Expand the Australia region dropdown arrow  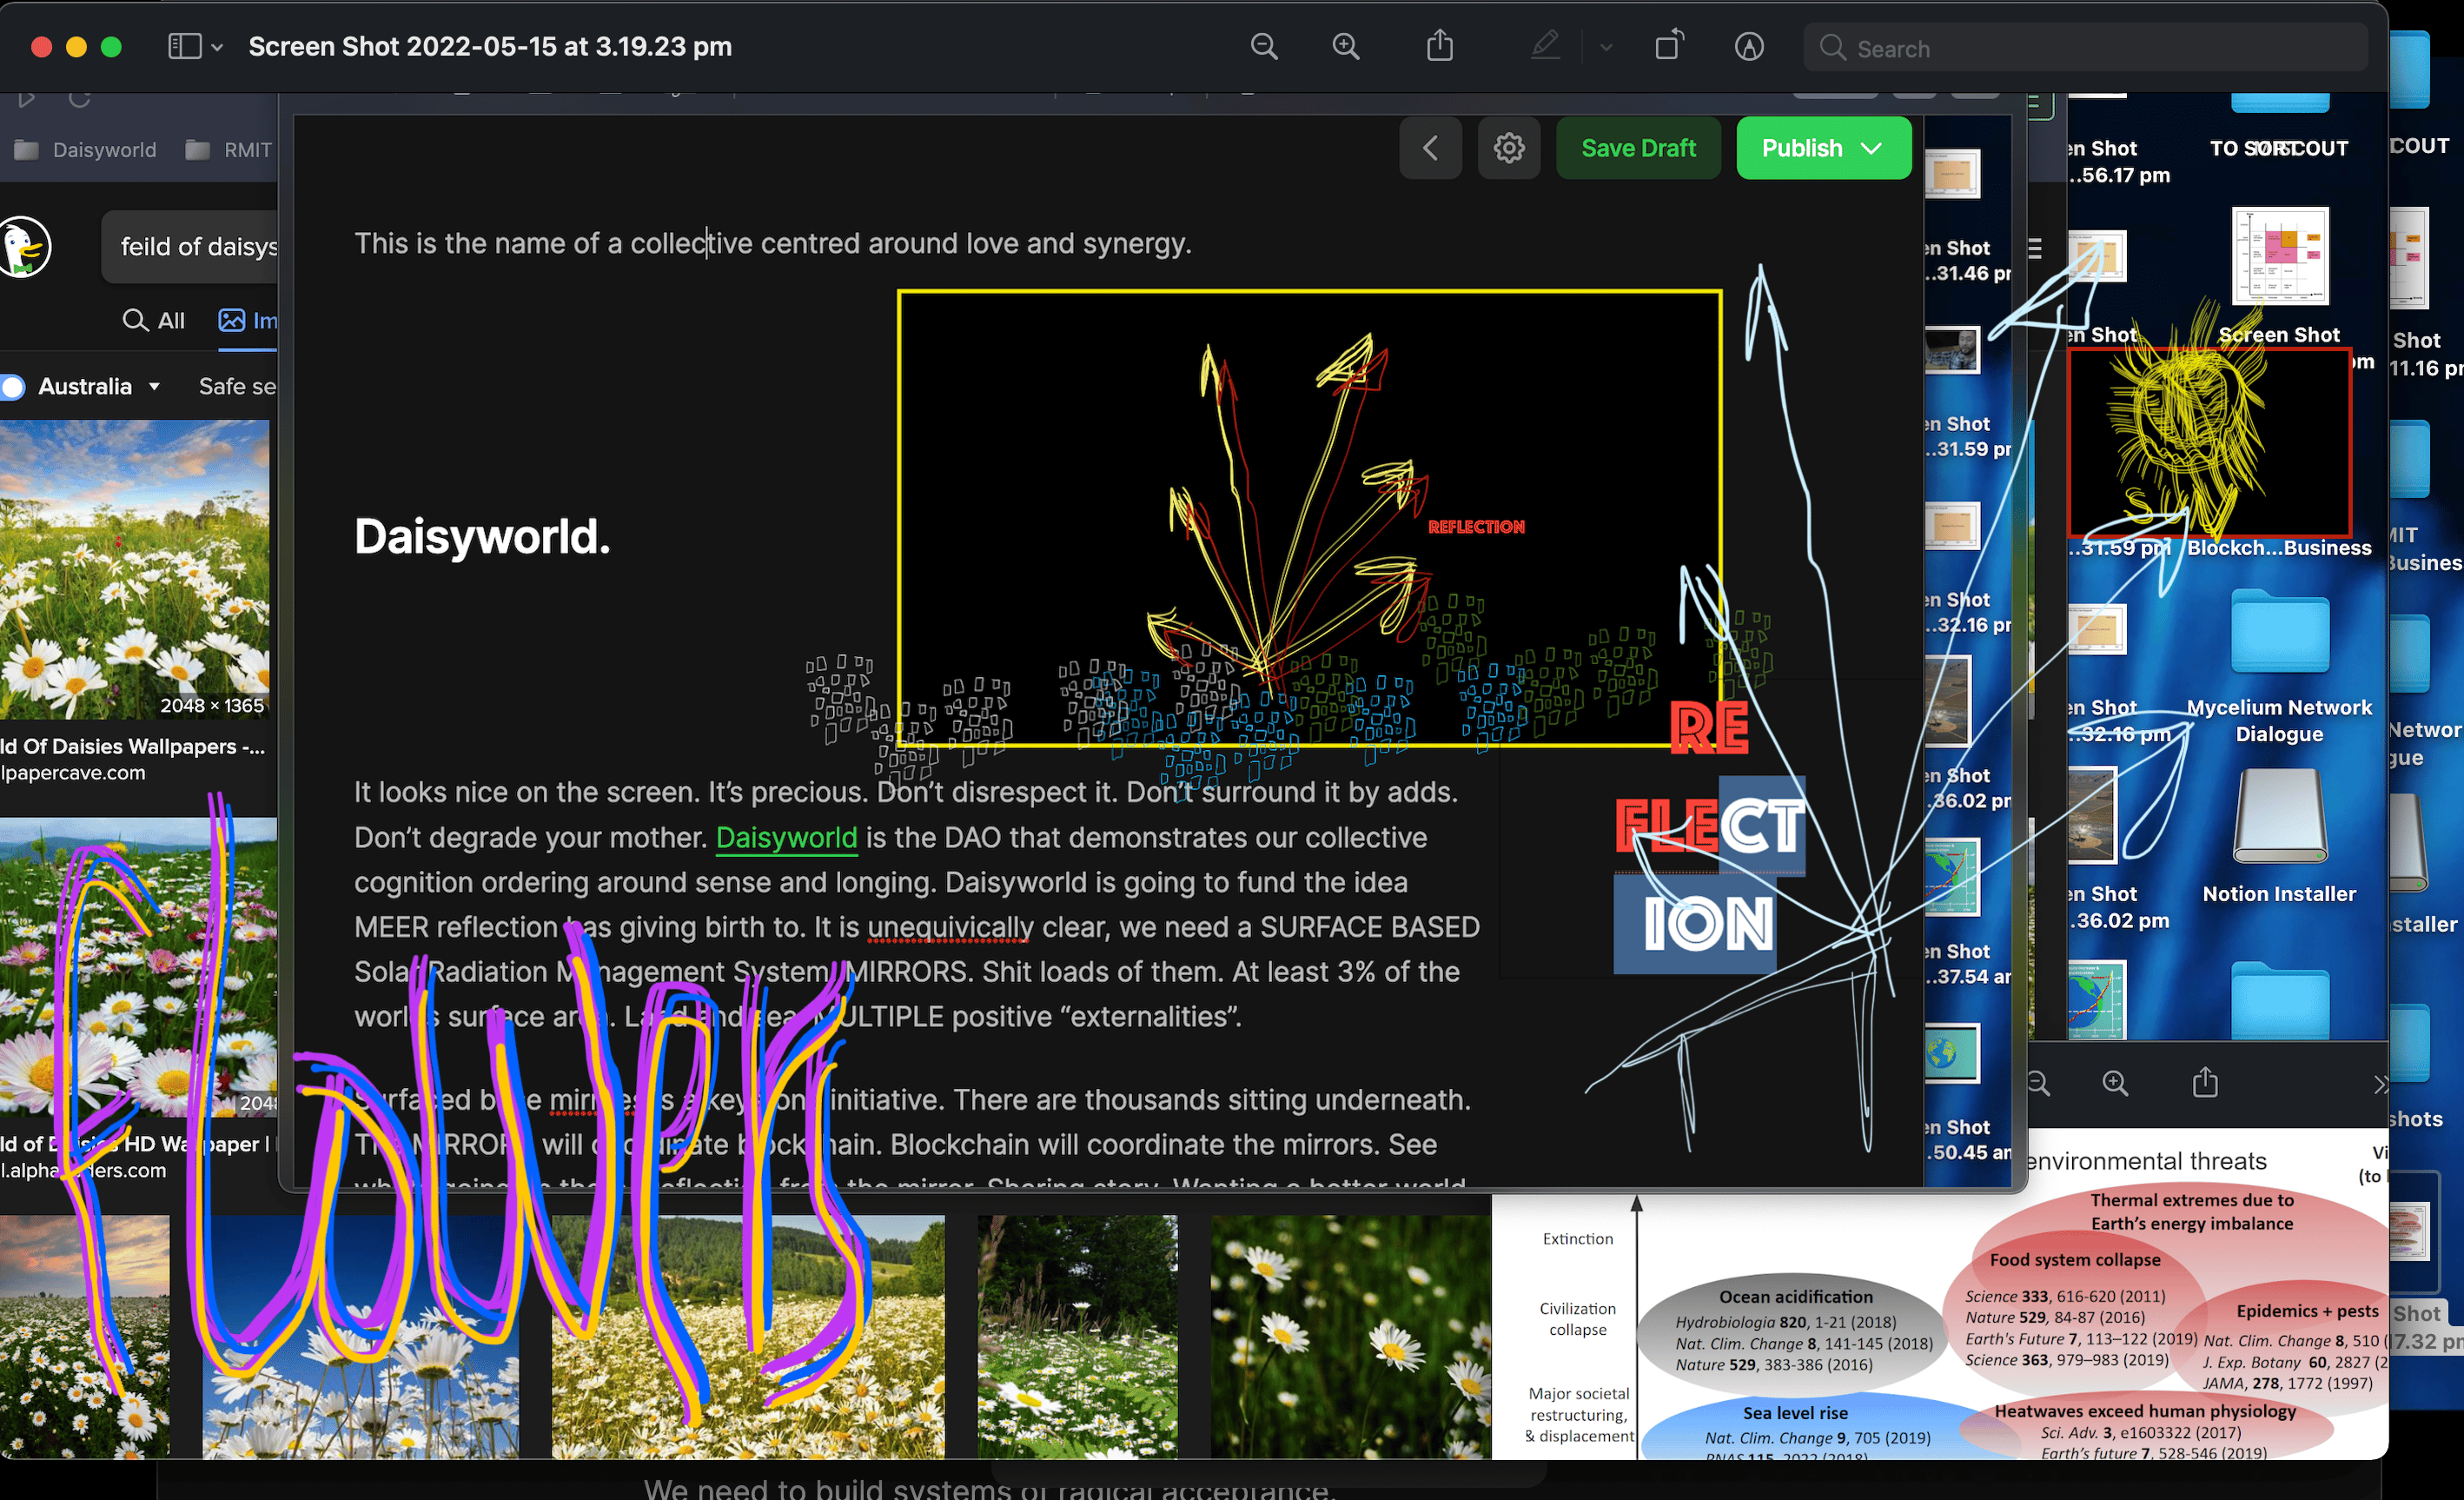(x=154, y=386)
